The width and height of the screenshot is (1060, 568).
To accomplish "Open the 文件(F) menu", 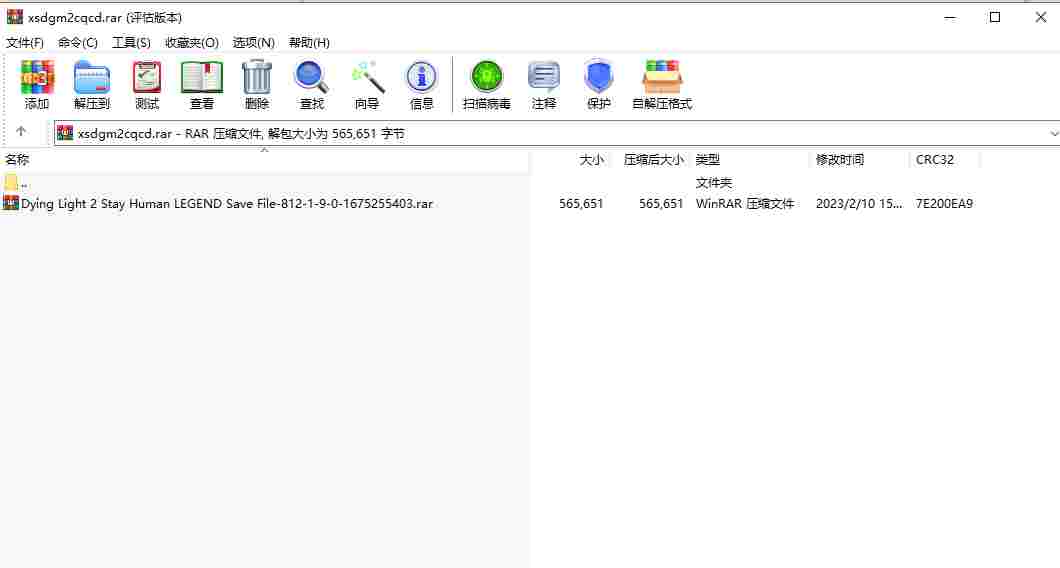I will pyautogui.click(x=25, y=43).
